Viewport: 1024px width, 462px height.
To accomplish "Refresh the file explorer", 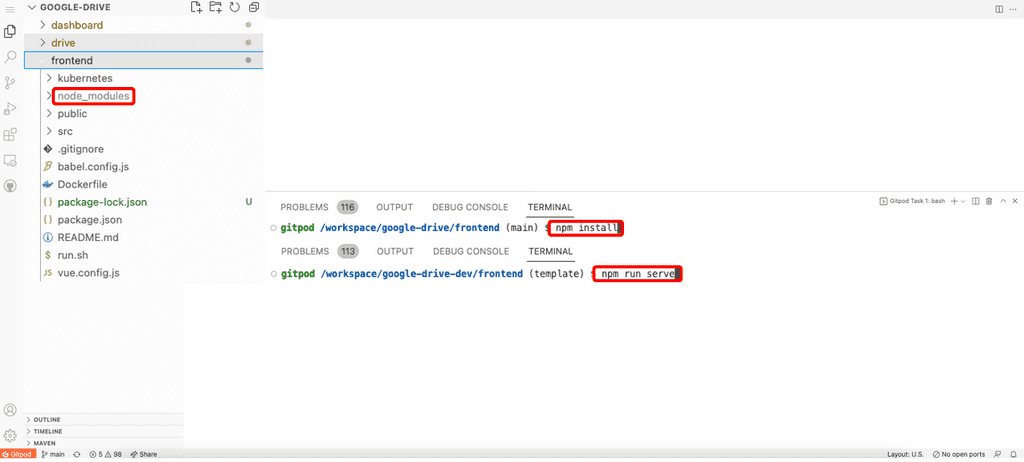I will click(234, 7).
